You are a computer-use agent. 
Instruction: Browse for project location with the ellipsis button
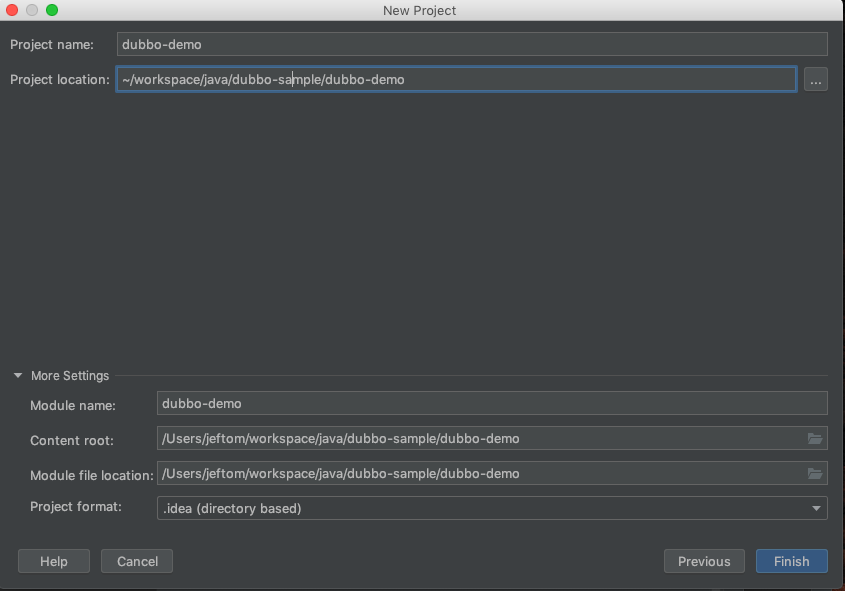click(816, 80)
